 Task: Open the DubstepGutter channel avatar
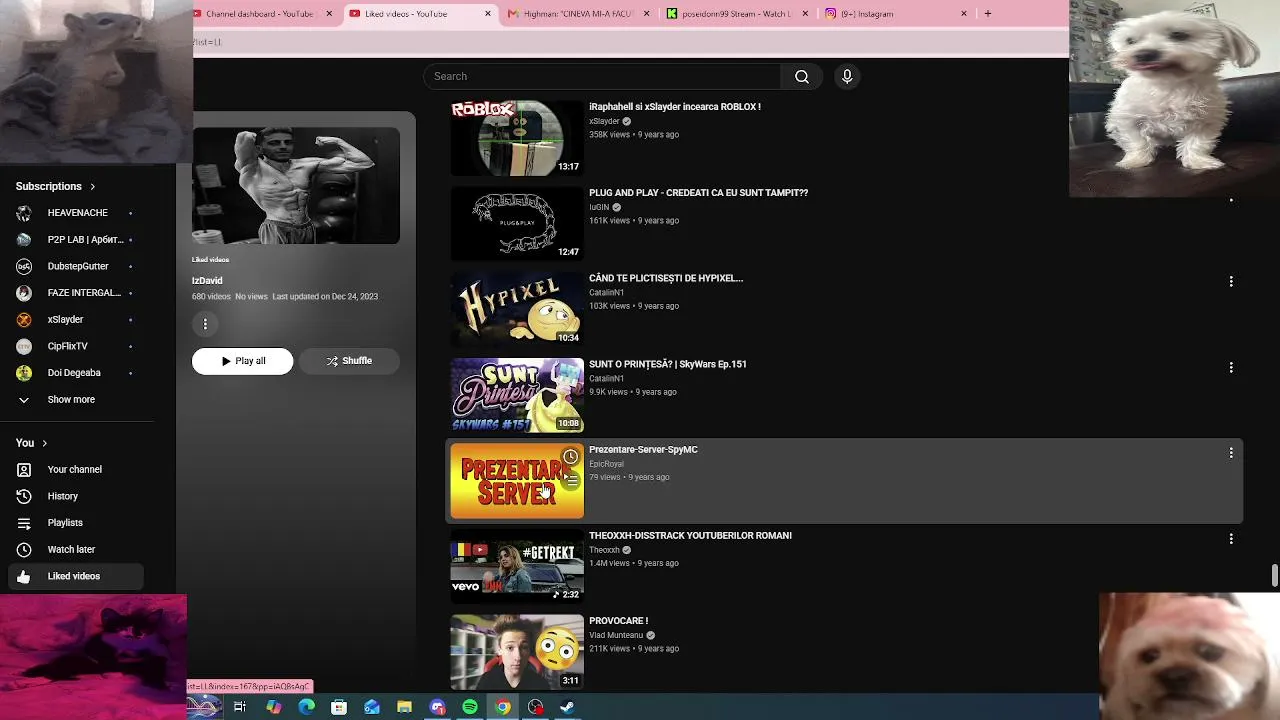pyautogui.click(x=24, y=266)
